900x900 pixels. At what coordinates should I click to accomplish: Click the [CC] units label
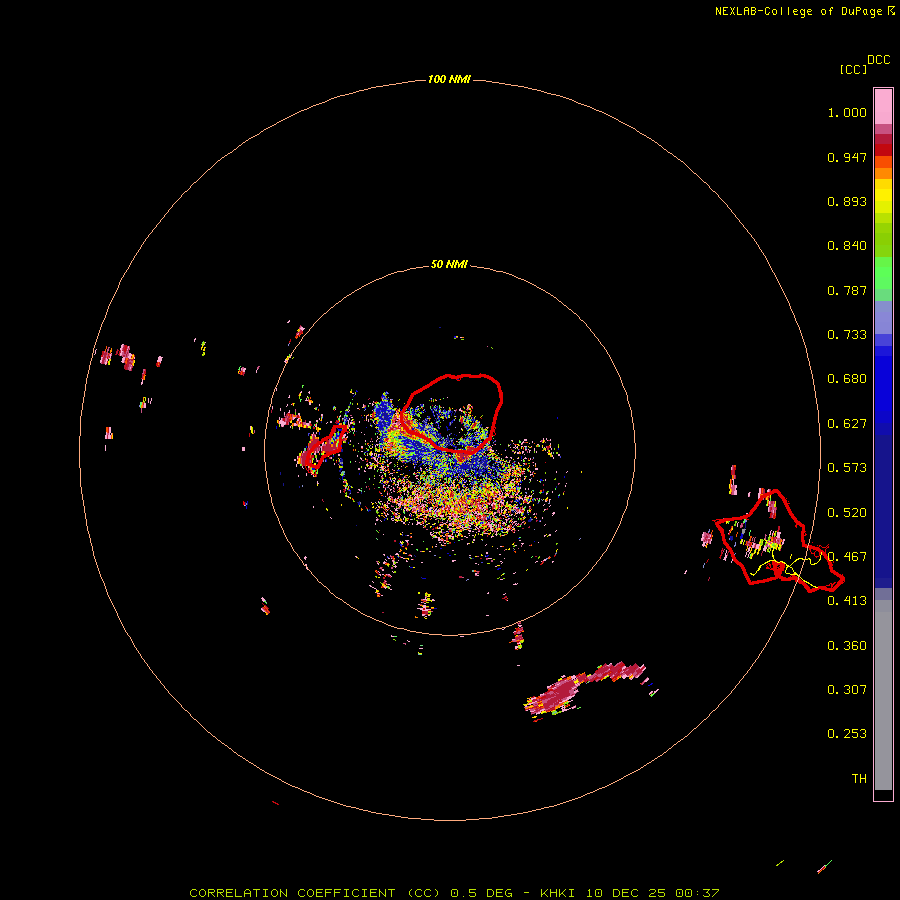pos(853,69)
